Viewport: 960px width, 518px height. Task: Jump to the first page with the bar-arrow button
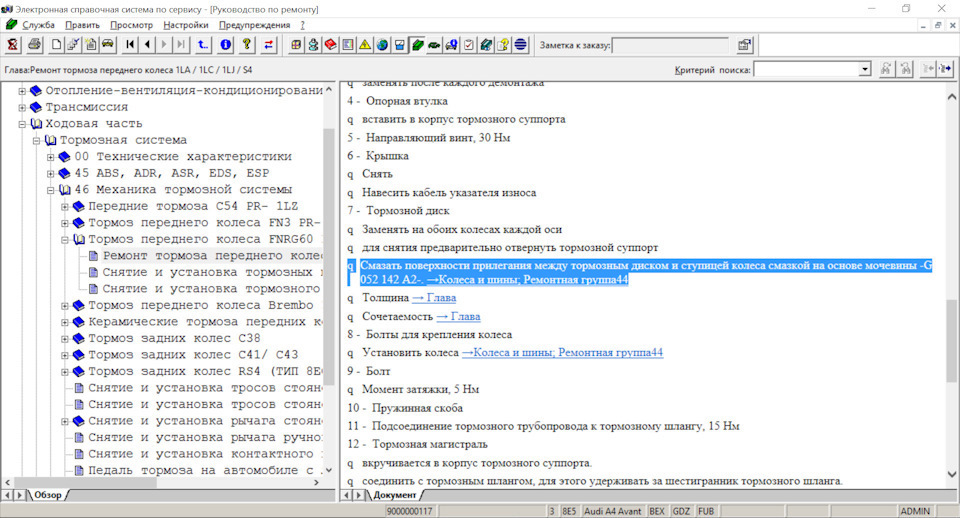click(130, 45)
